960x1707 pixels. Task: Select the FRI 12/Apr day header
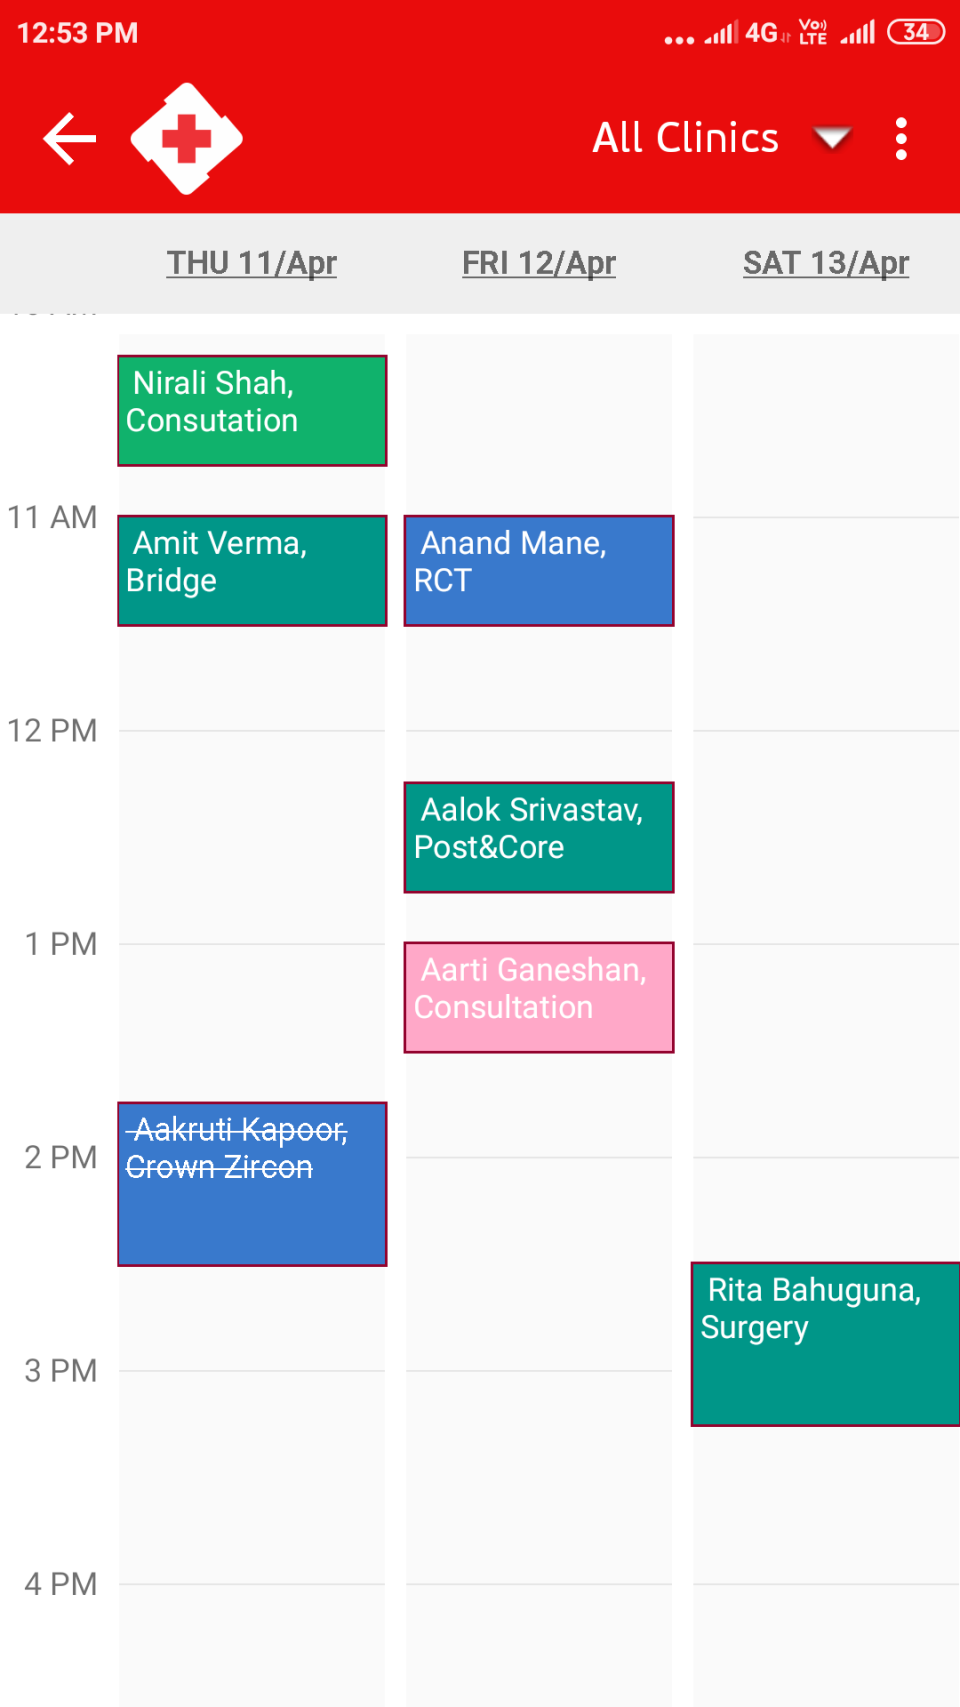click(538, 263)
